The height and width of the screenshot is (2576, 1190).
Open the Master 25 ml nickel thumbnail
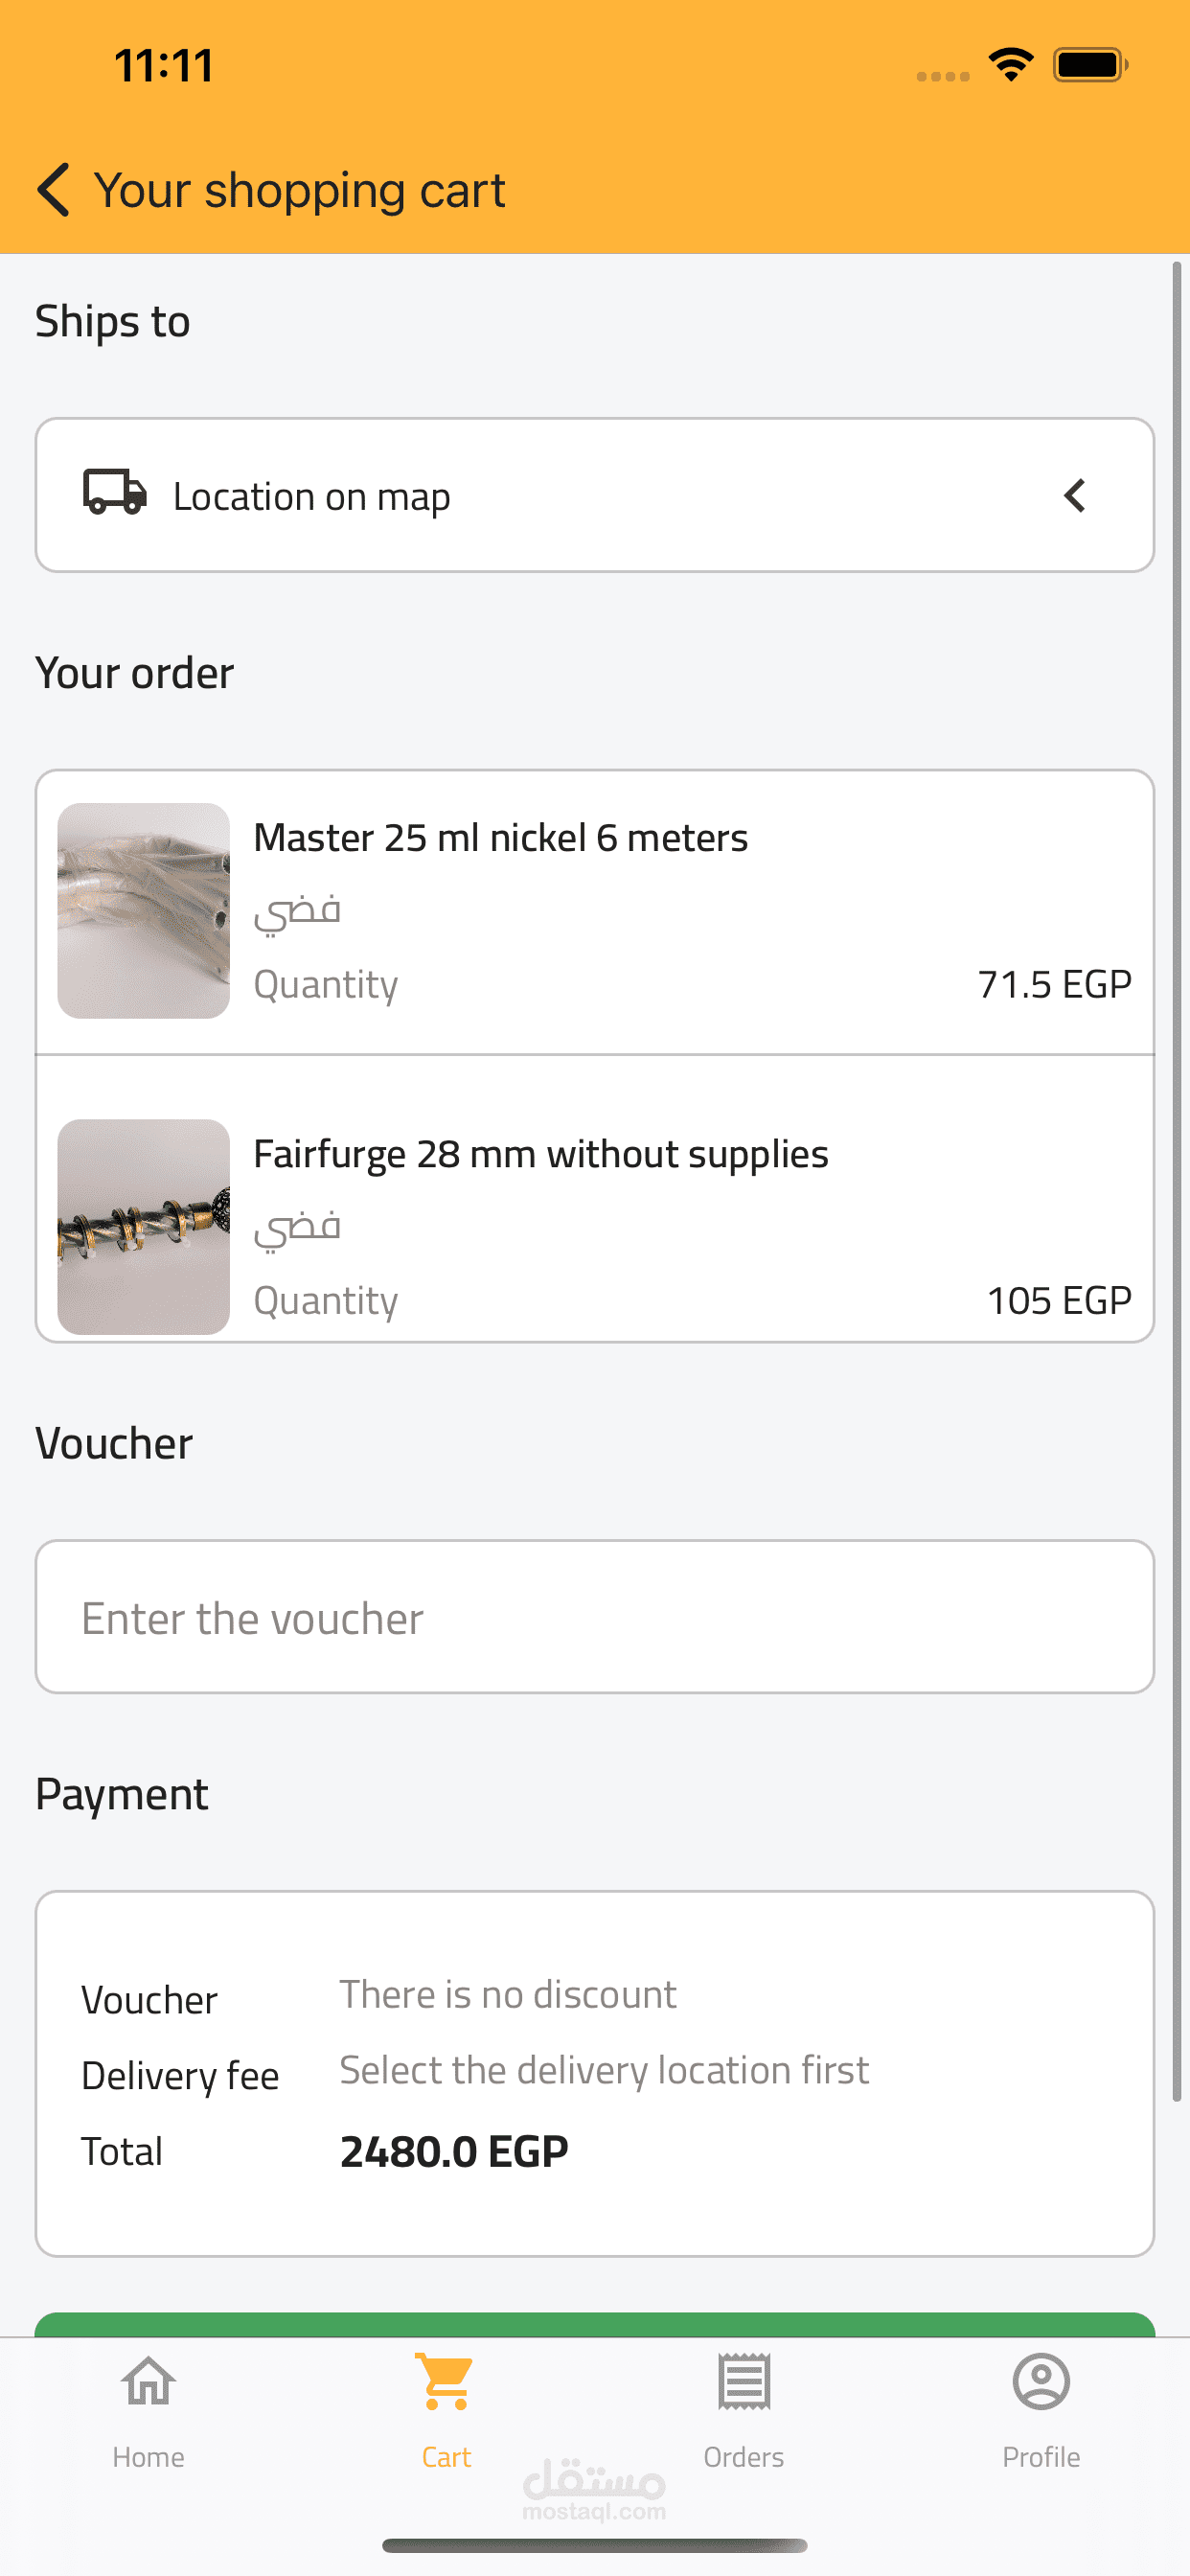tap(144, 911)
